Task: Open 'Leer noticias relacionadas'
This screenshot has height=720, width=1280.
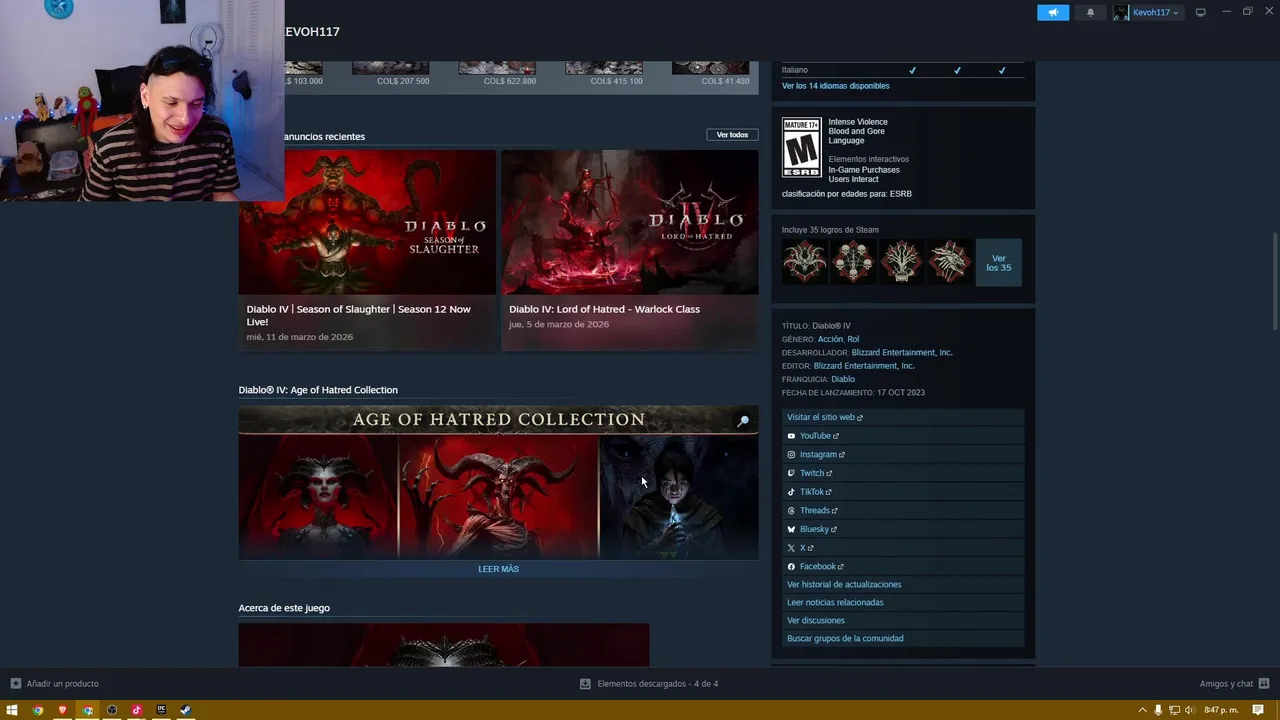Action: [x=835, y=602]
